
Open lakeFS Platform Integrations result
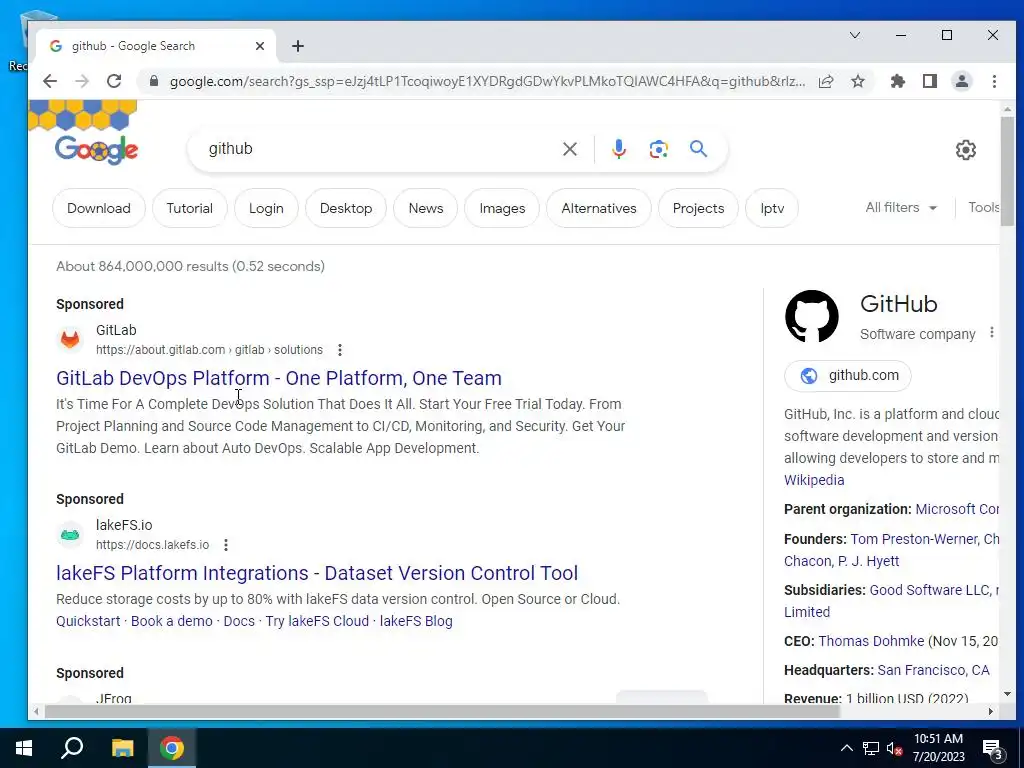317,573
